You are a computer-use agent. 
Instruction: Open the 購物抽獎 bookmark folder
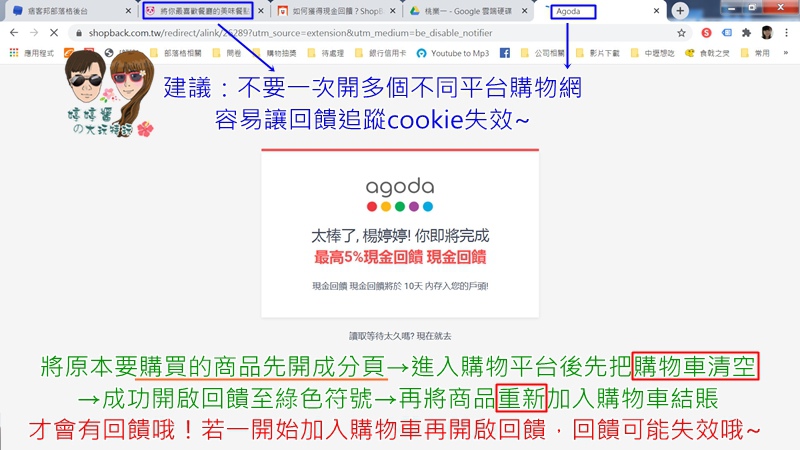pyautogui.click(x=275, y=53)
